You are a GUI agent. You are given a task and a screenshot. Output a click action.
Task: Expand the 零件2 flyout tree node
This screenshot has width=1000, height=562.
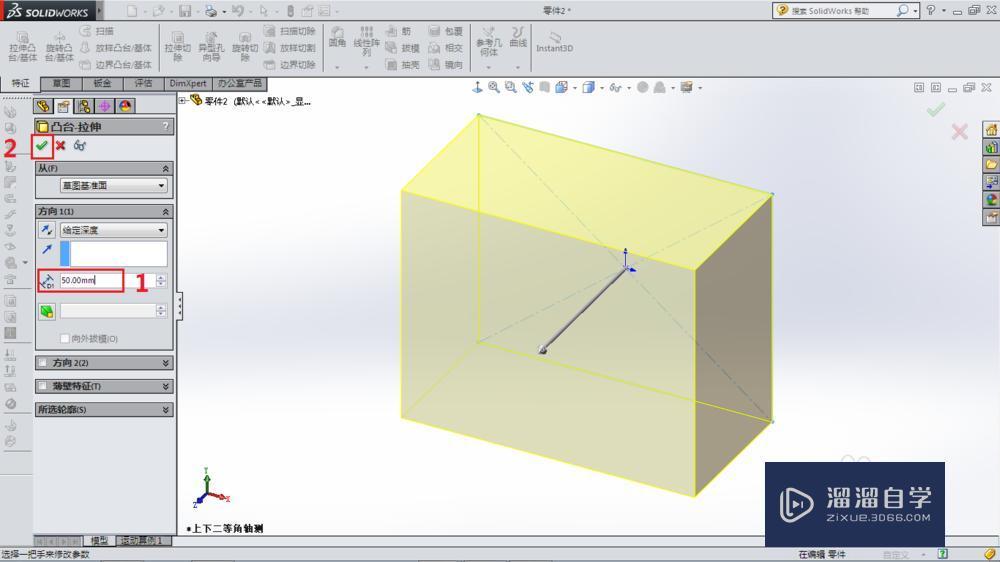182,101
